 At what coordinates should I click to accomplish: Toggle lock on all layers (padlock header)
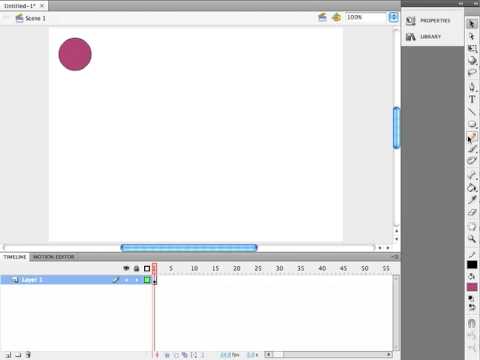(x=136, y=268)
